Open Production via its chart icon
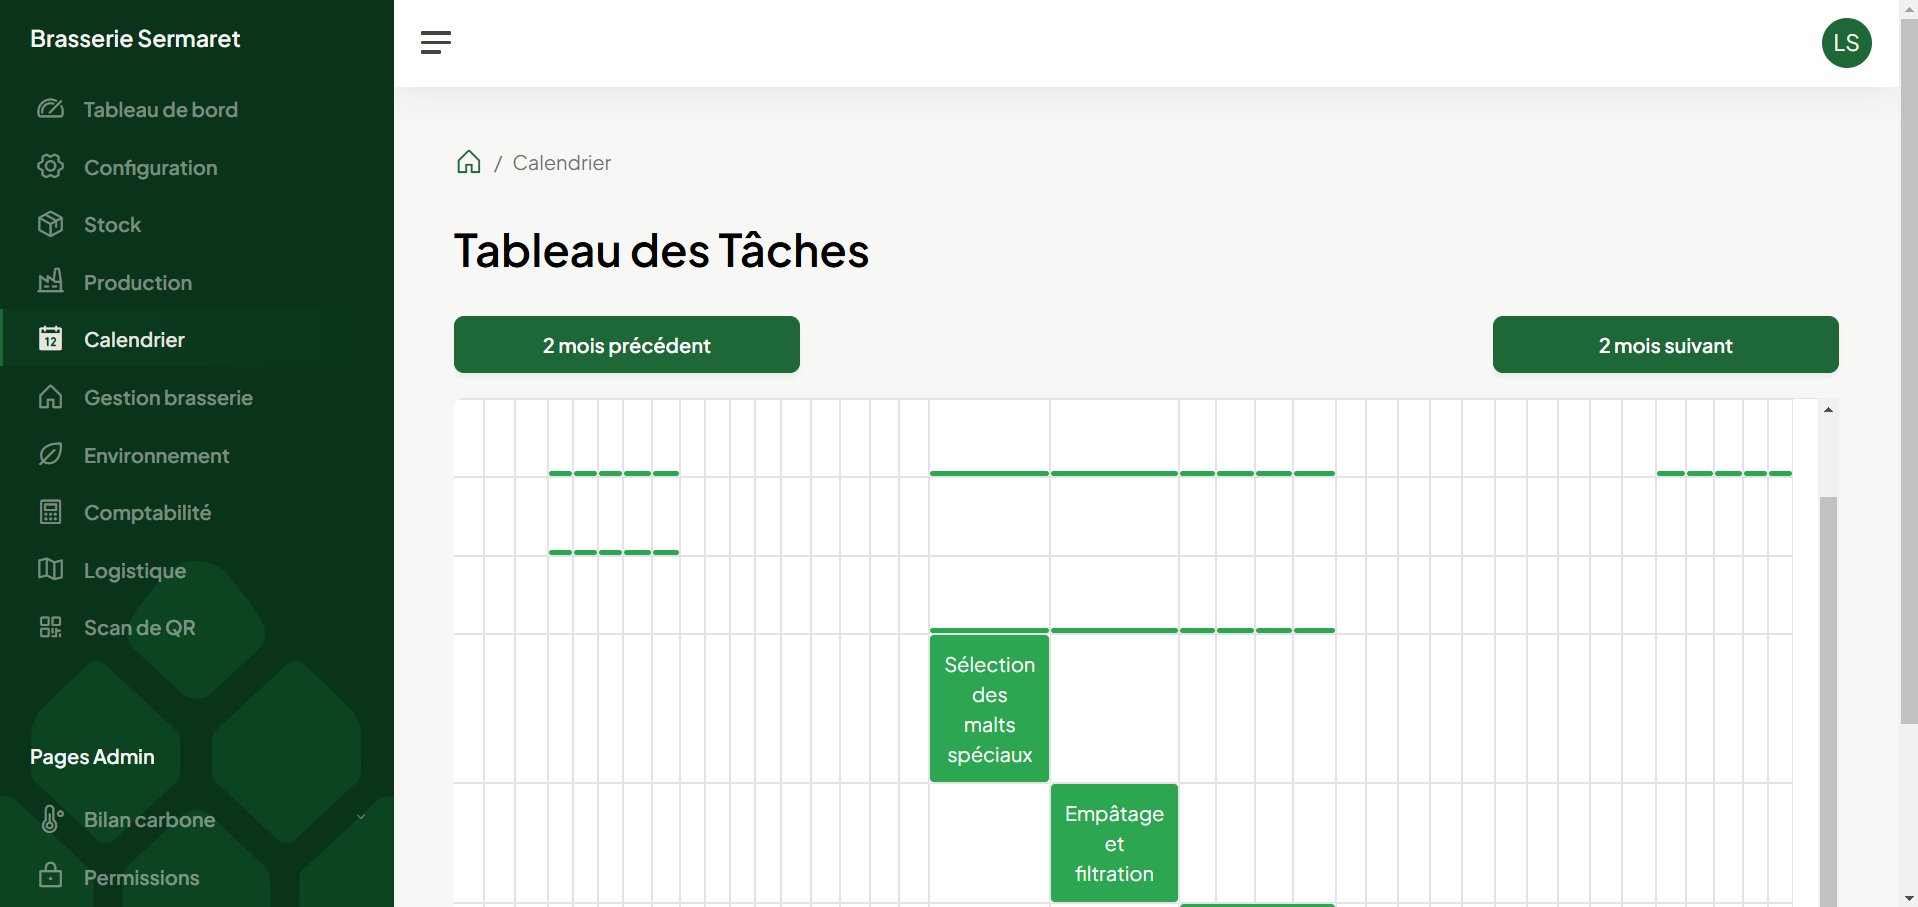This screenshot has width=1918, height=907. pos(51,282)
